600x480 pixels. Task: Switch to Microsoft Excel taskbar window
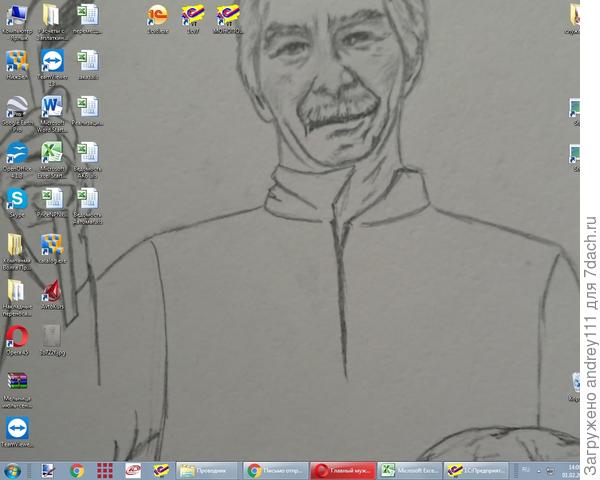pyautogui.click(x=411, y=470)
